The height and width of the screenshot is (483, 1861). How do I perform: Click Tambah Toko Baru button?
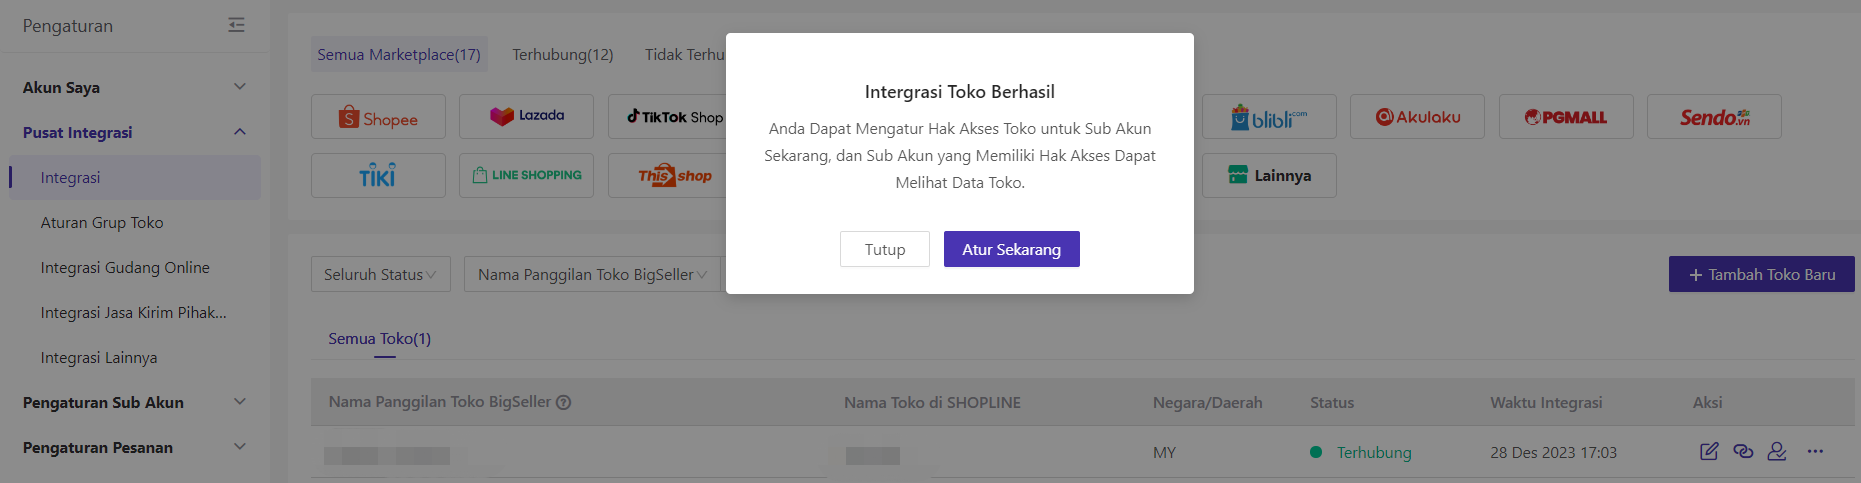click(1761, 274)
